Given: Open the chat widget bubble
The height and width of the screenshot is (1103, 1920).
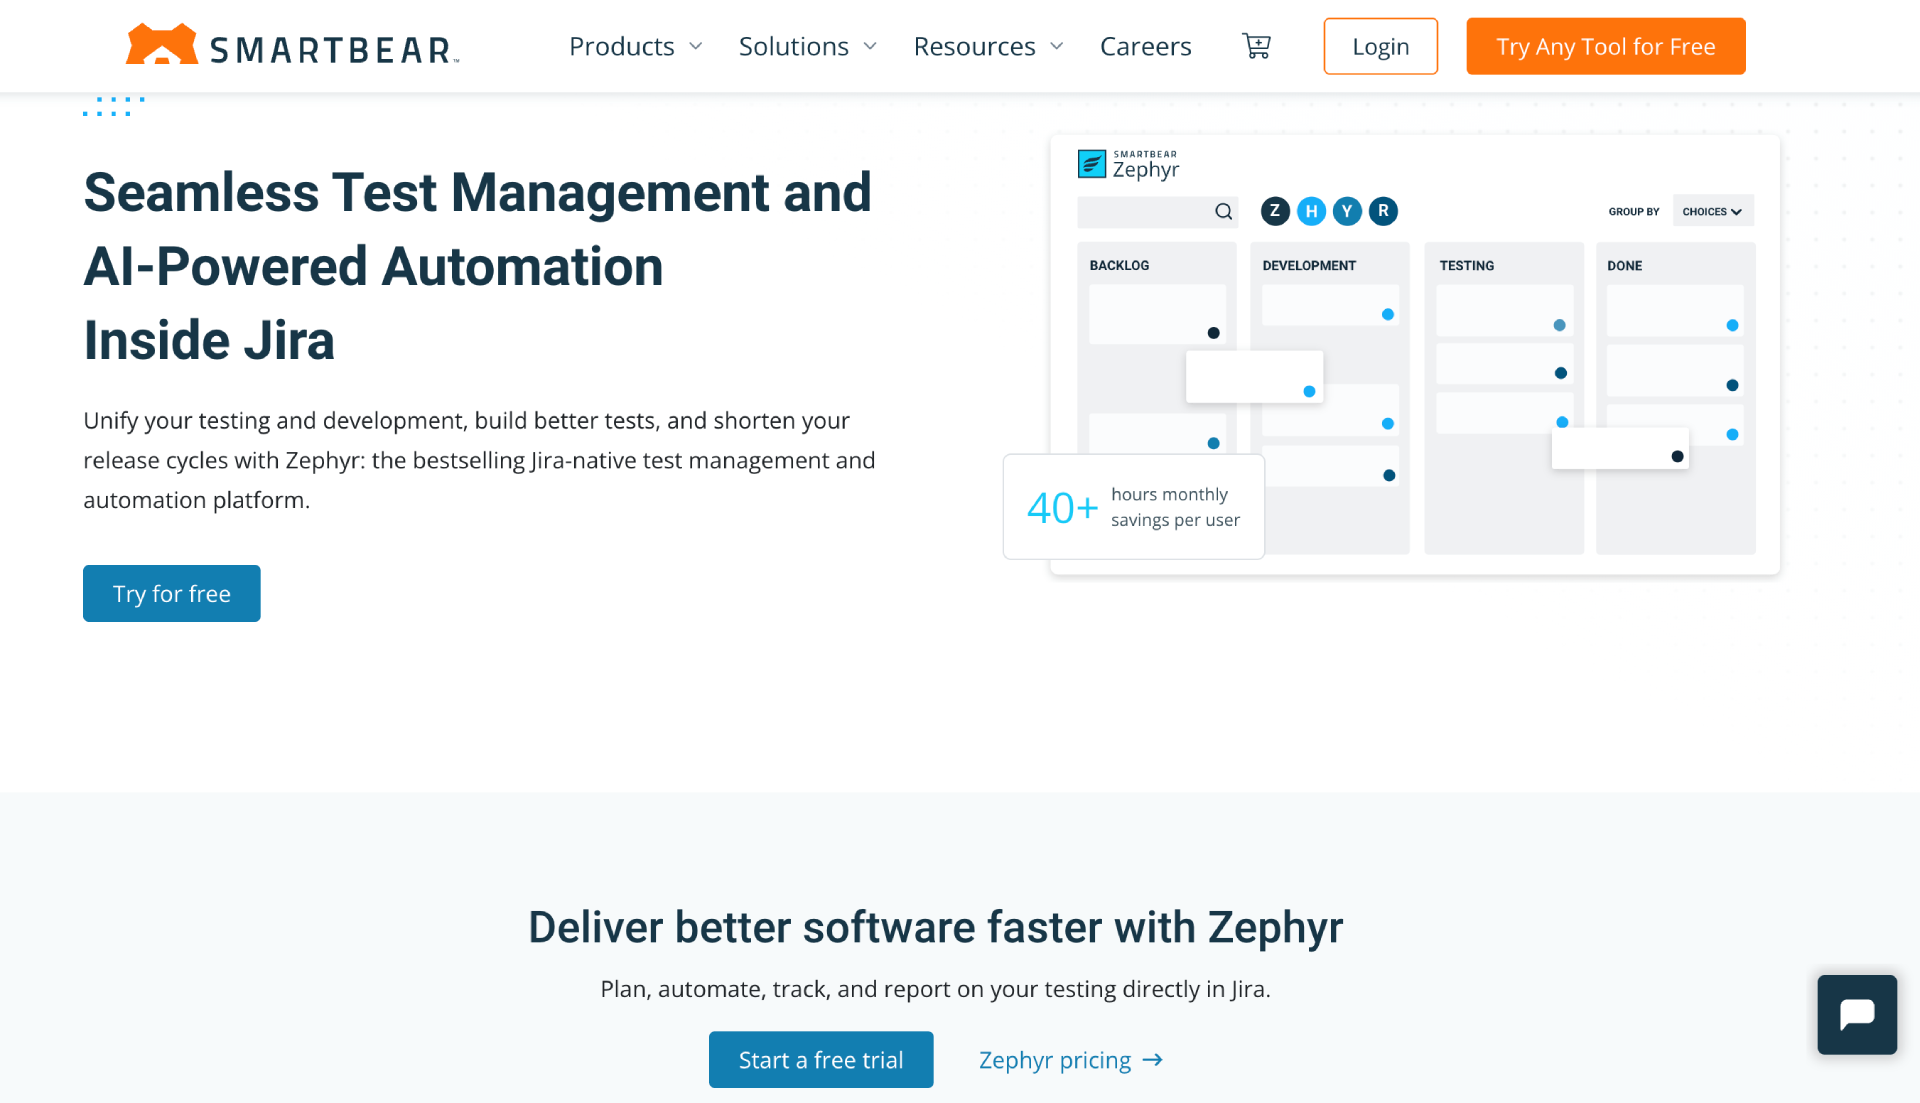Looking at the screenshot, I should pos(1856,1014).
